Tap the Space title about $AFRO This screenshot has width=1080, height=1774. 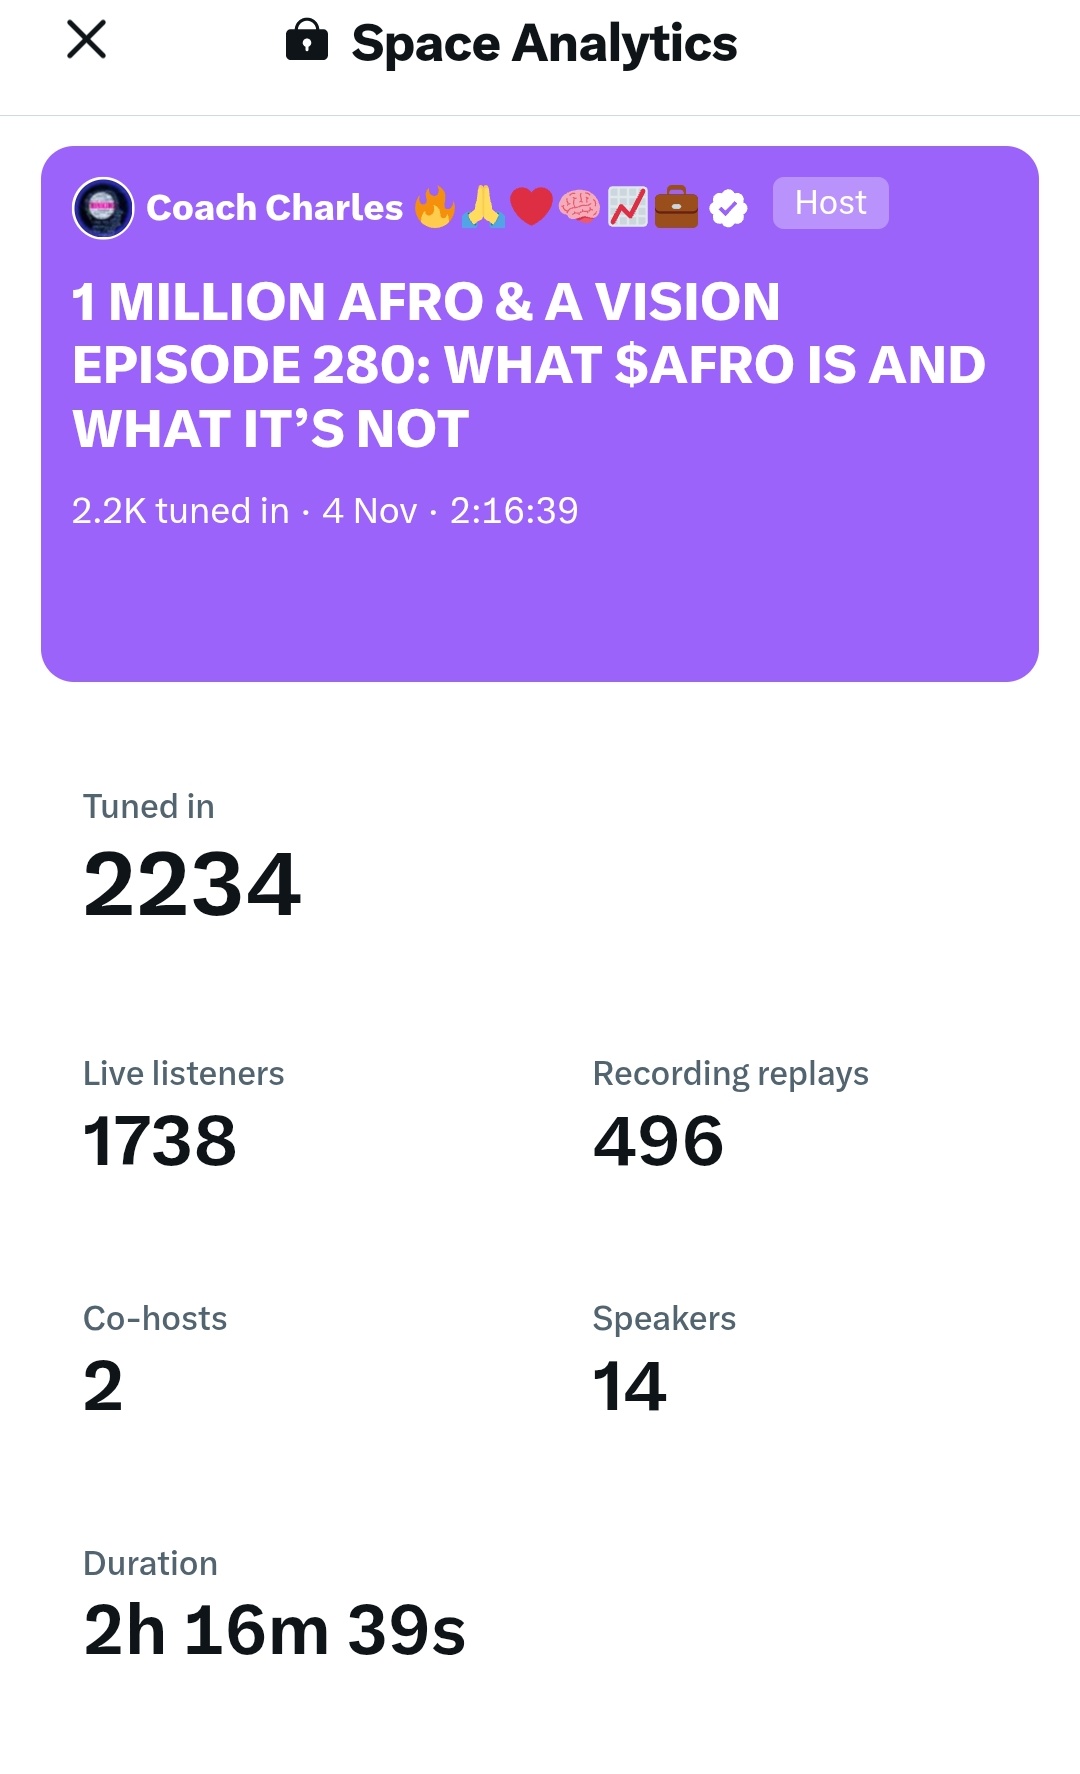(528, 365)
